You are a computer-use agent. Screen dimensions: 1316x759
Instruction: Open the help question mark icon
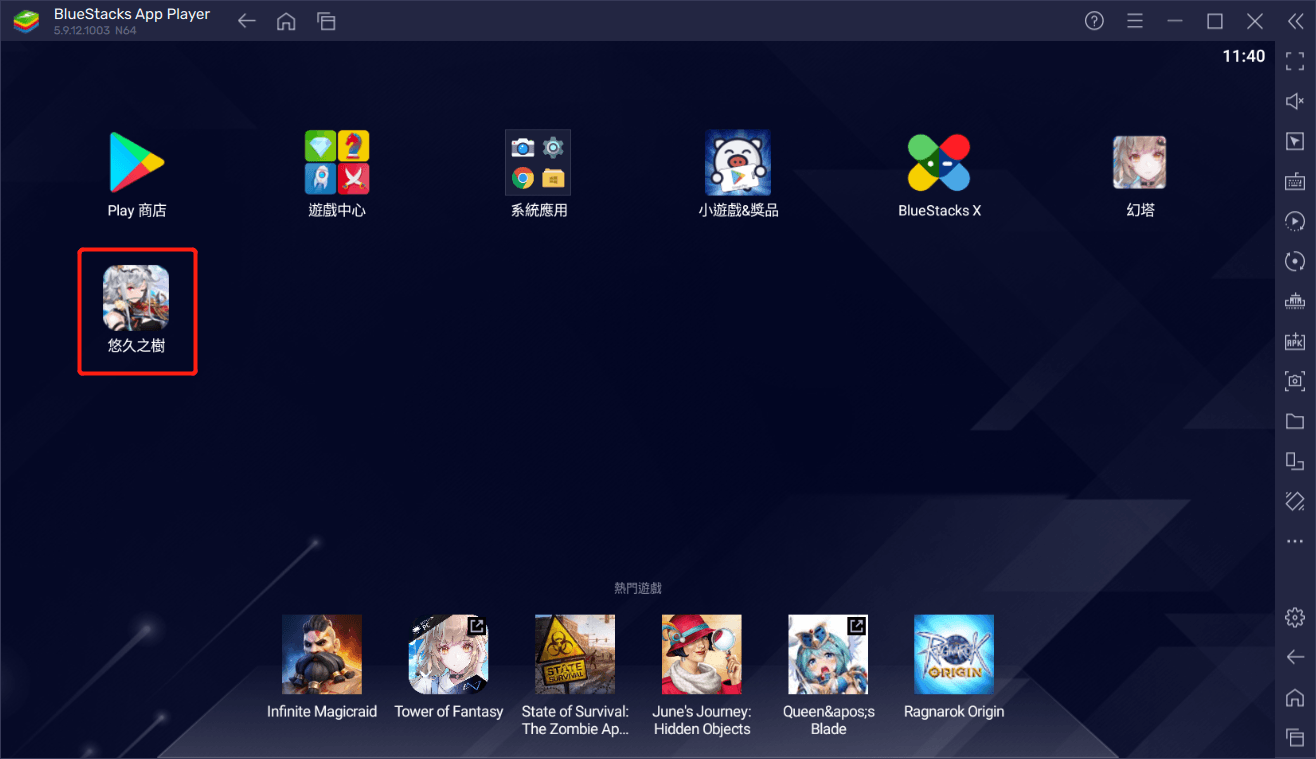point(1094,21)
